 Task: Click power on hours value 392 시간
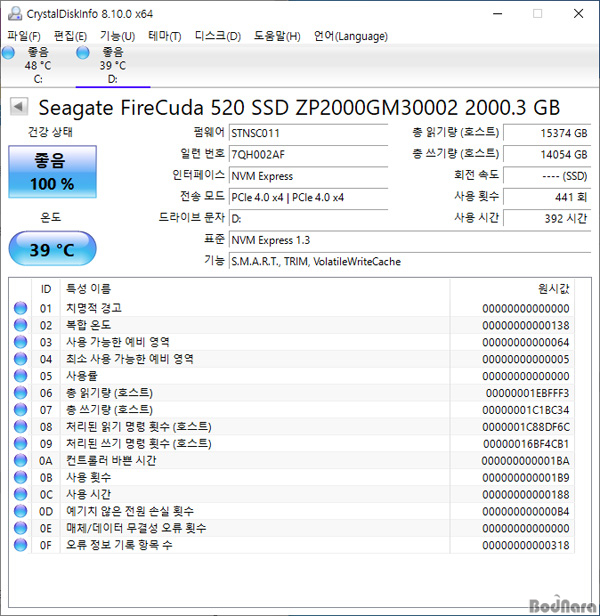547,218
